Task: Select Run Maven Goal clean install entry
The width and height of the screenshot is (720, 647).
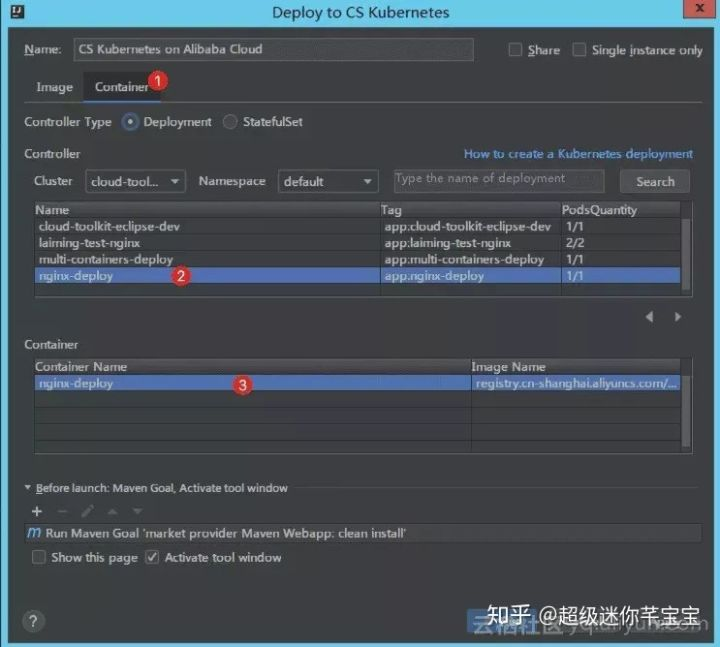Action: [363, 533]
